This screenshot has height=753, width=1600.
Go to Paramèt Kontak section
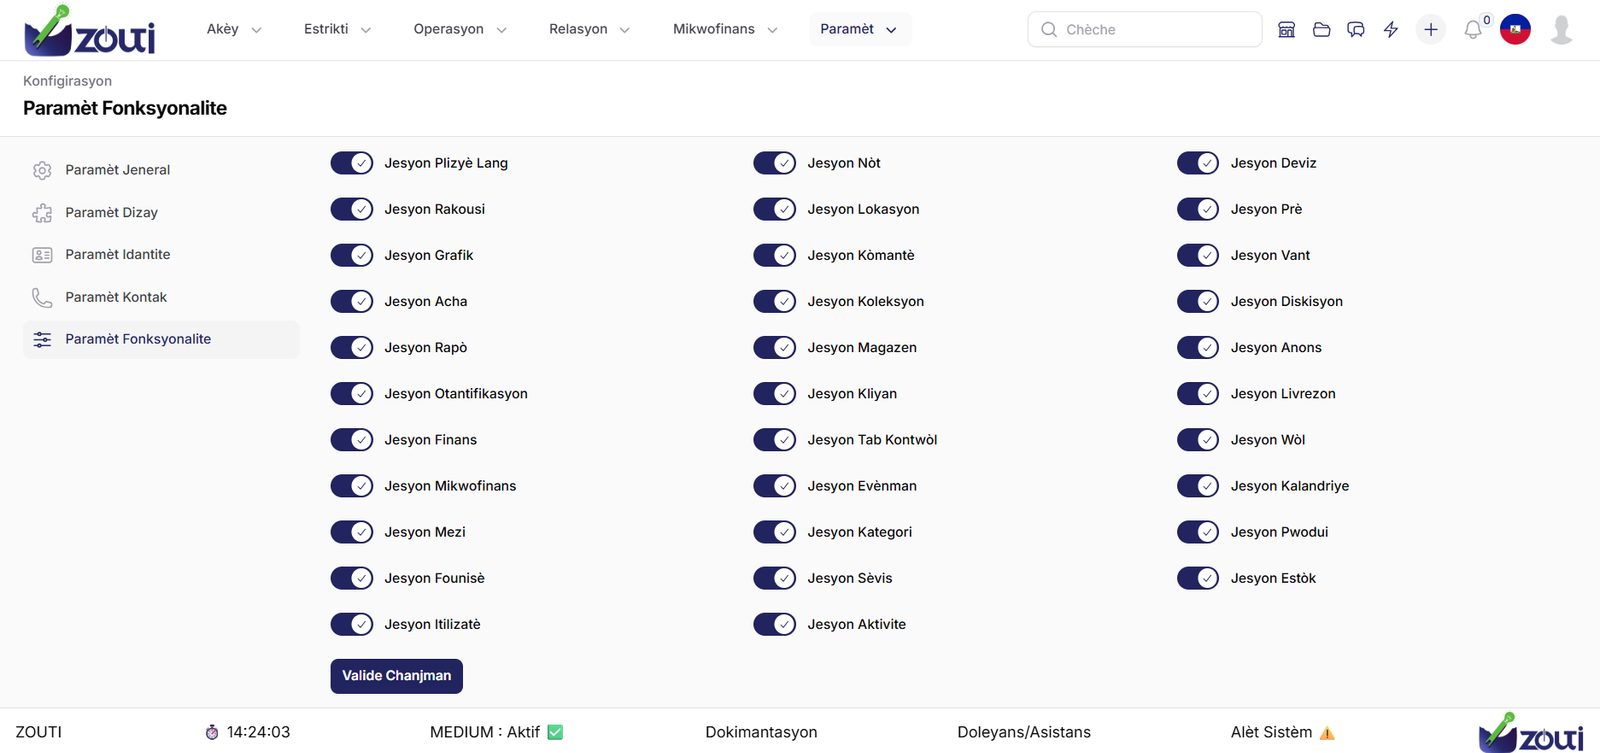pos(116,297)
